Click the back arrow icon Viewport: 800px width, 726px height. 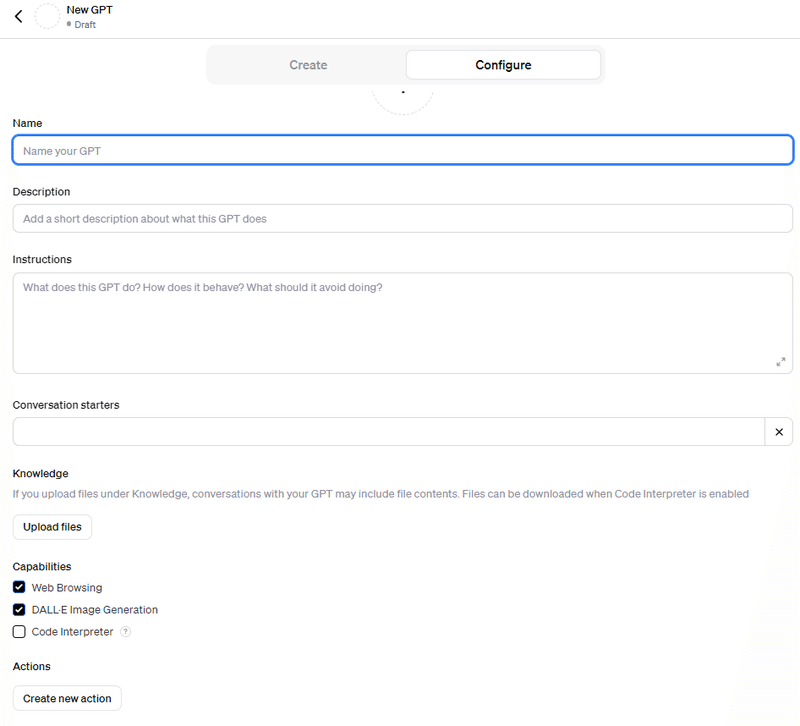click(18, 16)
